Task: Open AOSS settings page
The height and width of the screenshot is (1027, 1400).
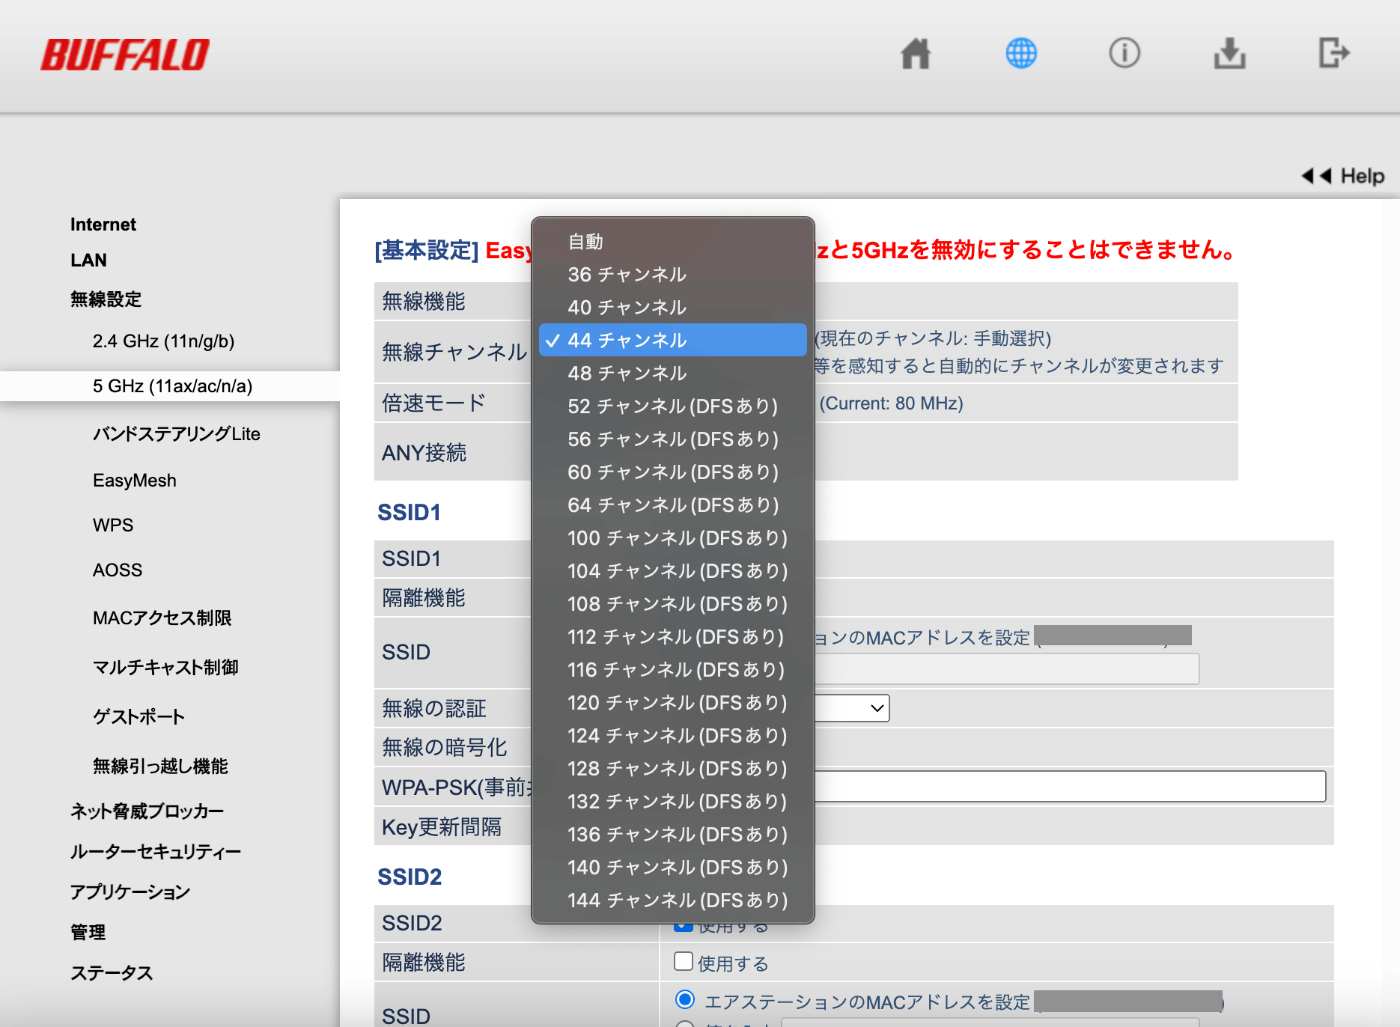Action: click(x=118, y=570)
